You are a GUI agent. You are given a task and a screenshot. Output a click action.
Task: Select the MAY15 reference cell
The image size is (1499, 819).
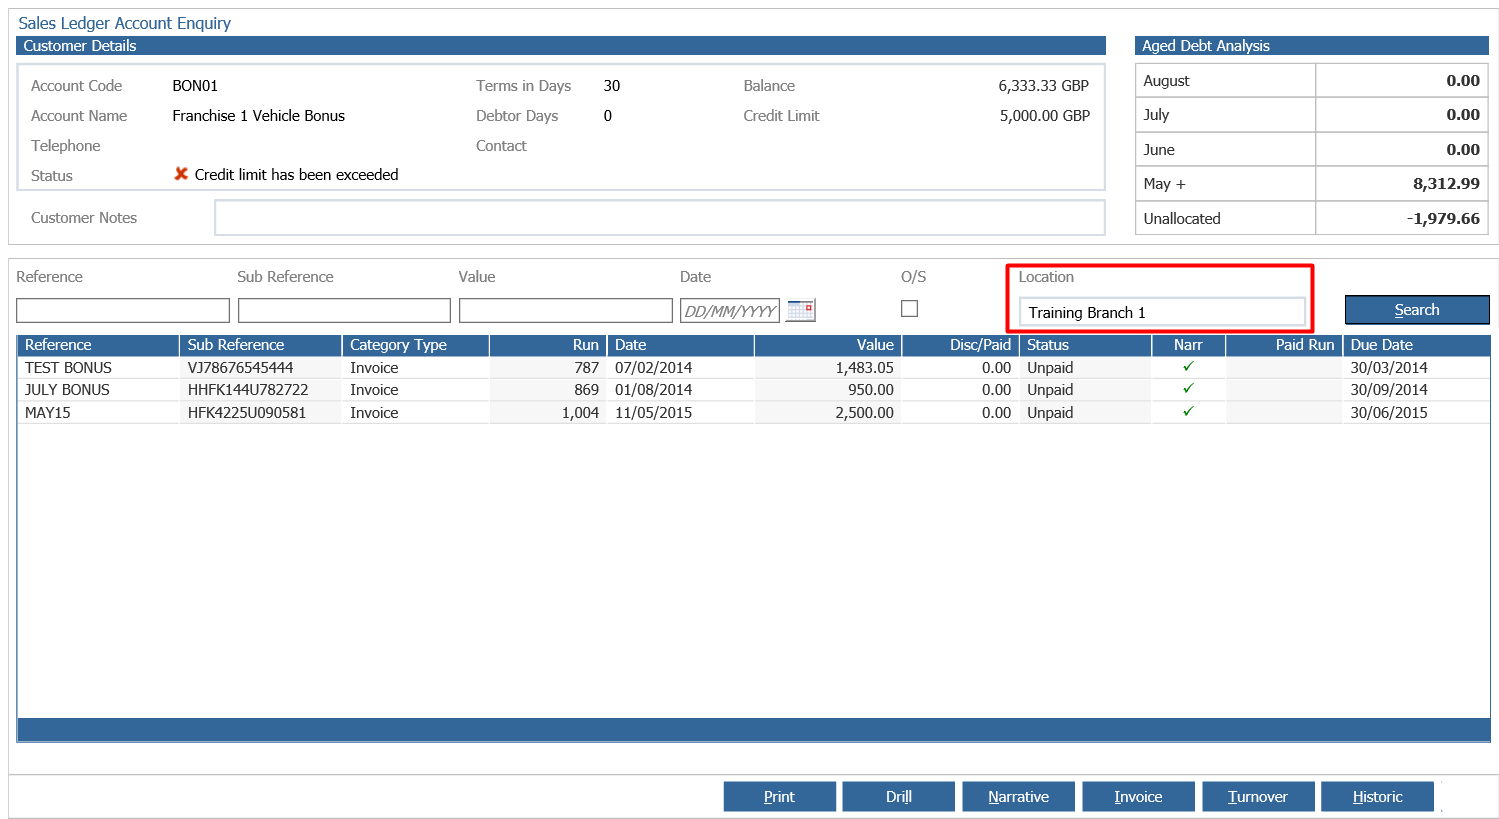pos(98,413)
